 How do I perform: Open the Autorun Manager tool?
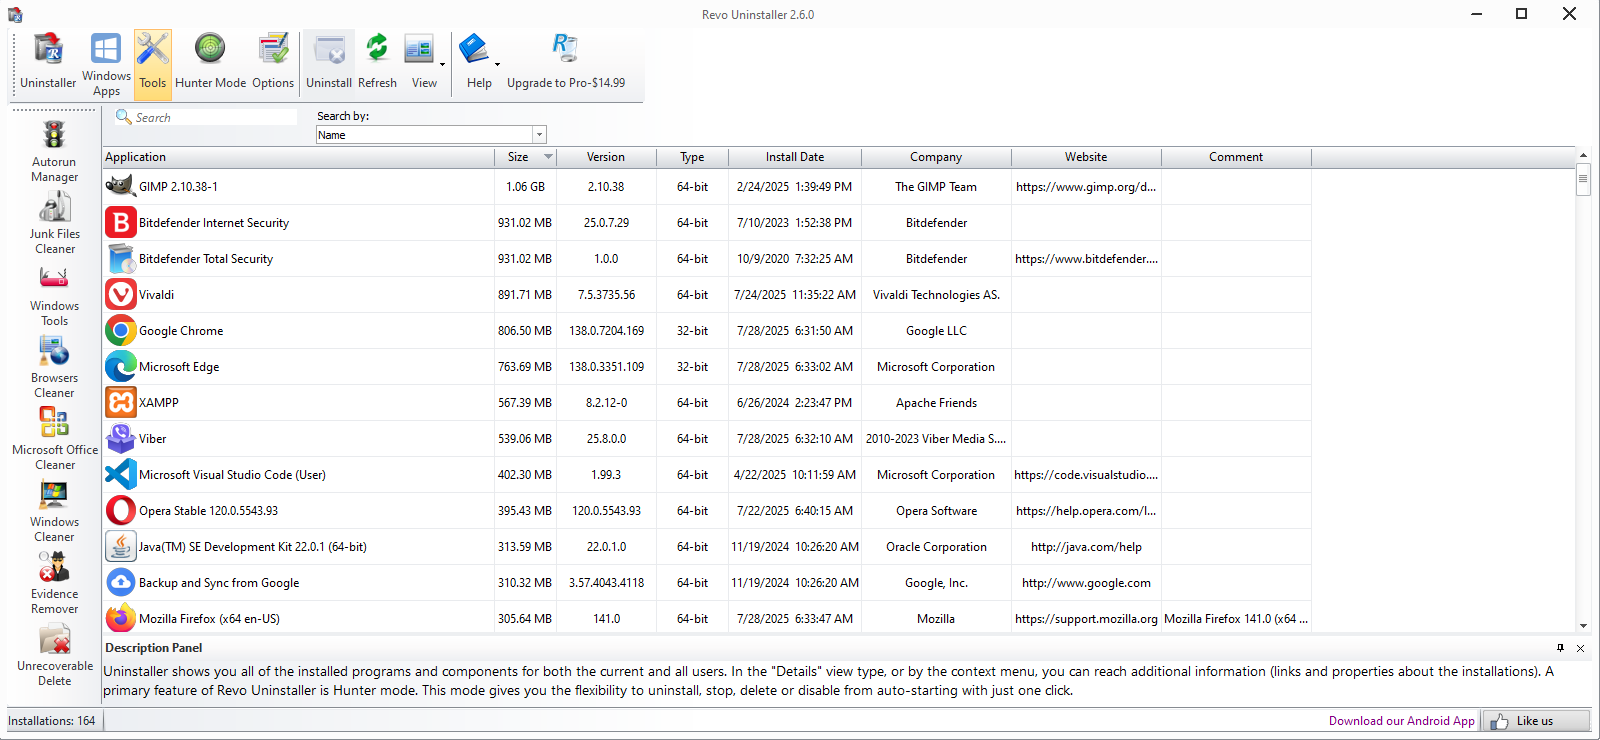coord(54,151)
